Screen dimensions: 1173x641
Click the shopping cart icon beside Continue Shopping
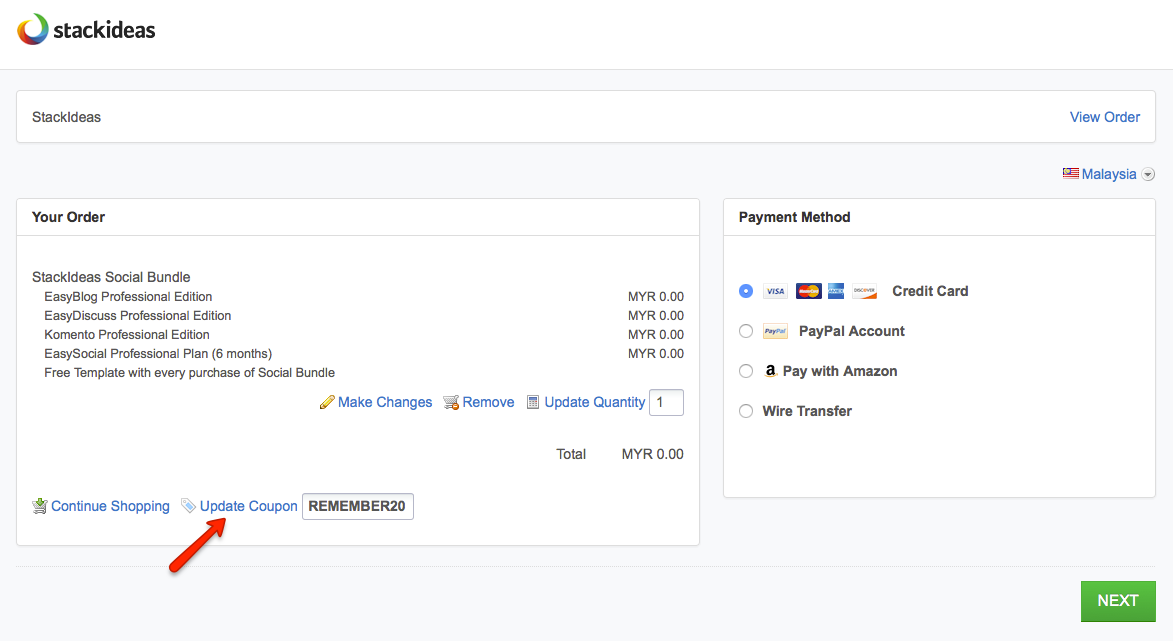coord(40,506)
